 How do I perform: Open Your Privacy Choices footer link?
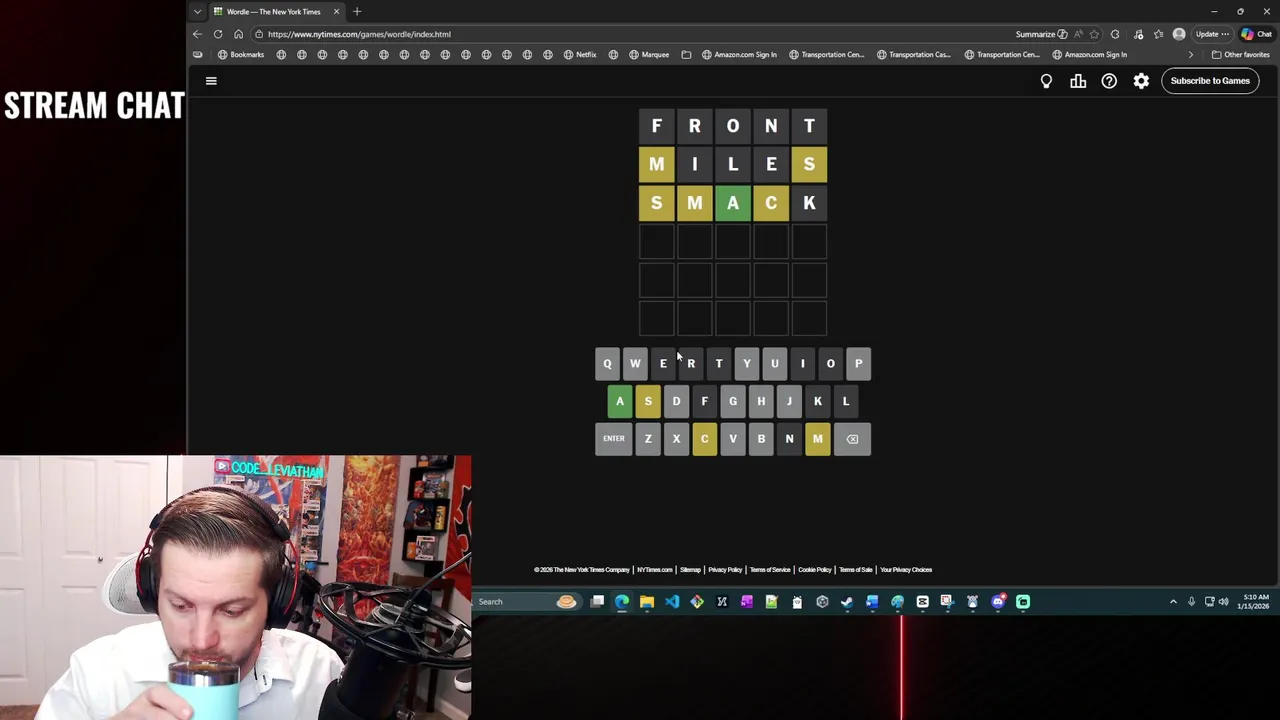[x=906, y=570]
